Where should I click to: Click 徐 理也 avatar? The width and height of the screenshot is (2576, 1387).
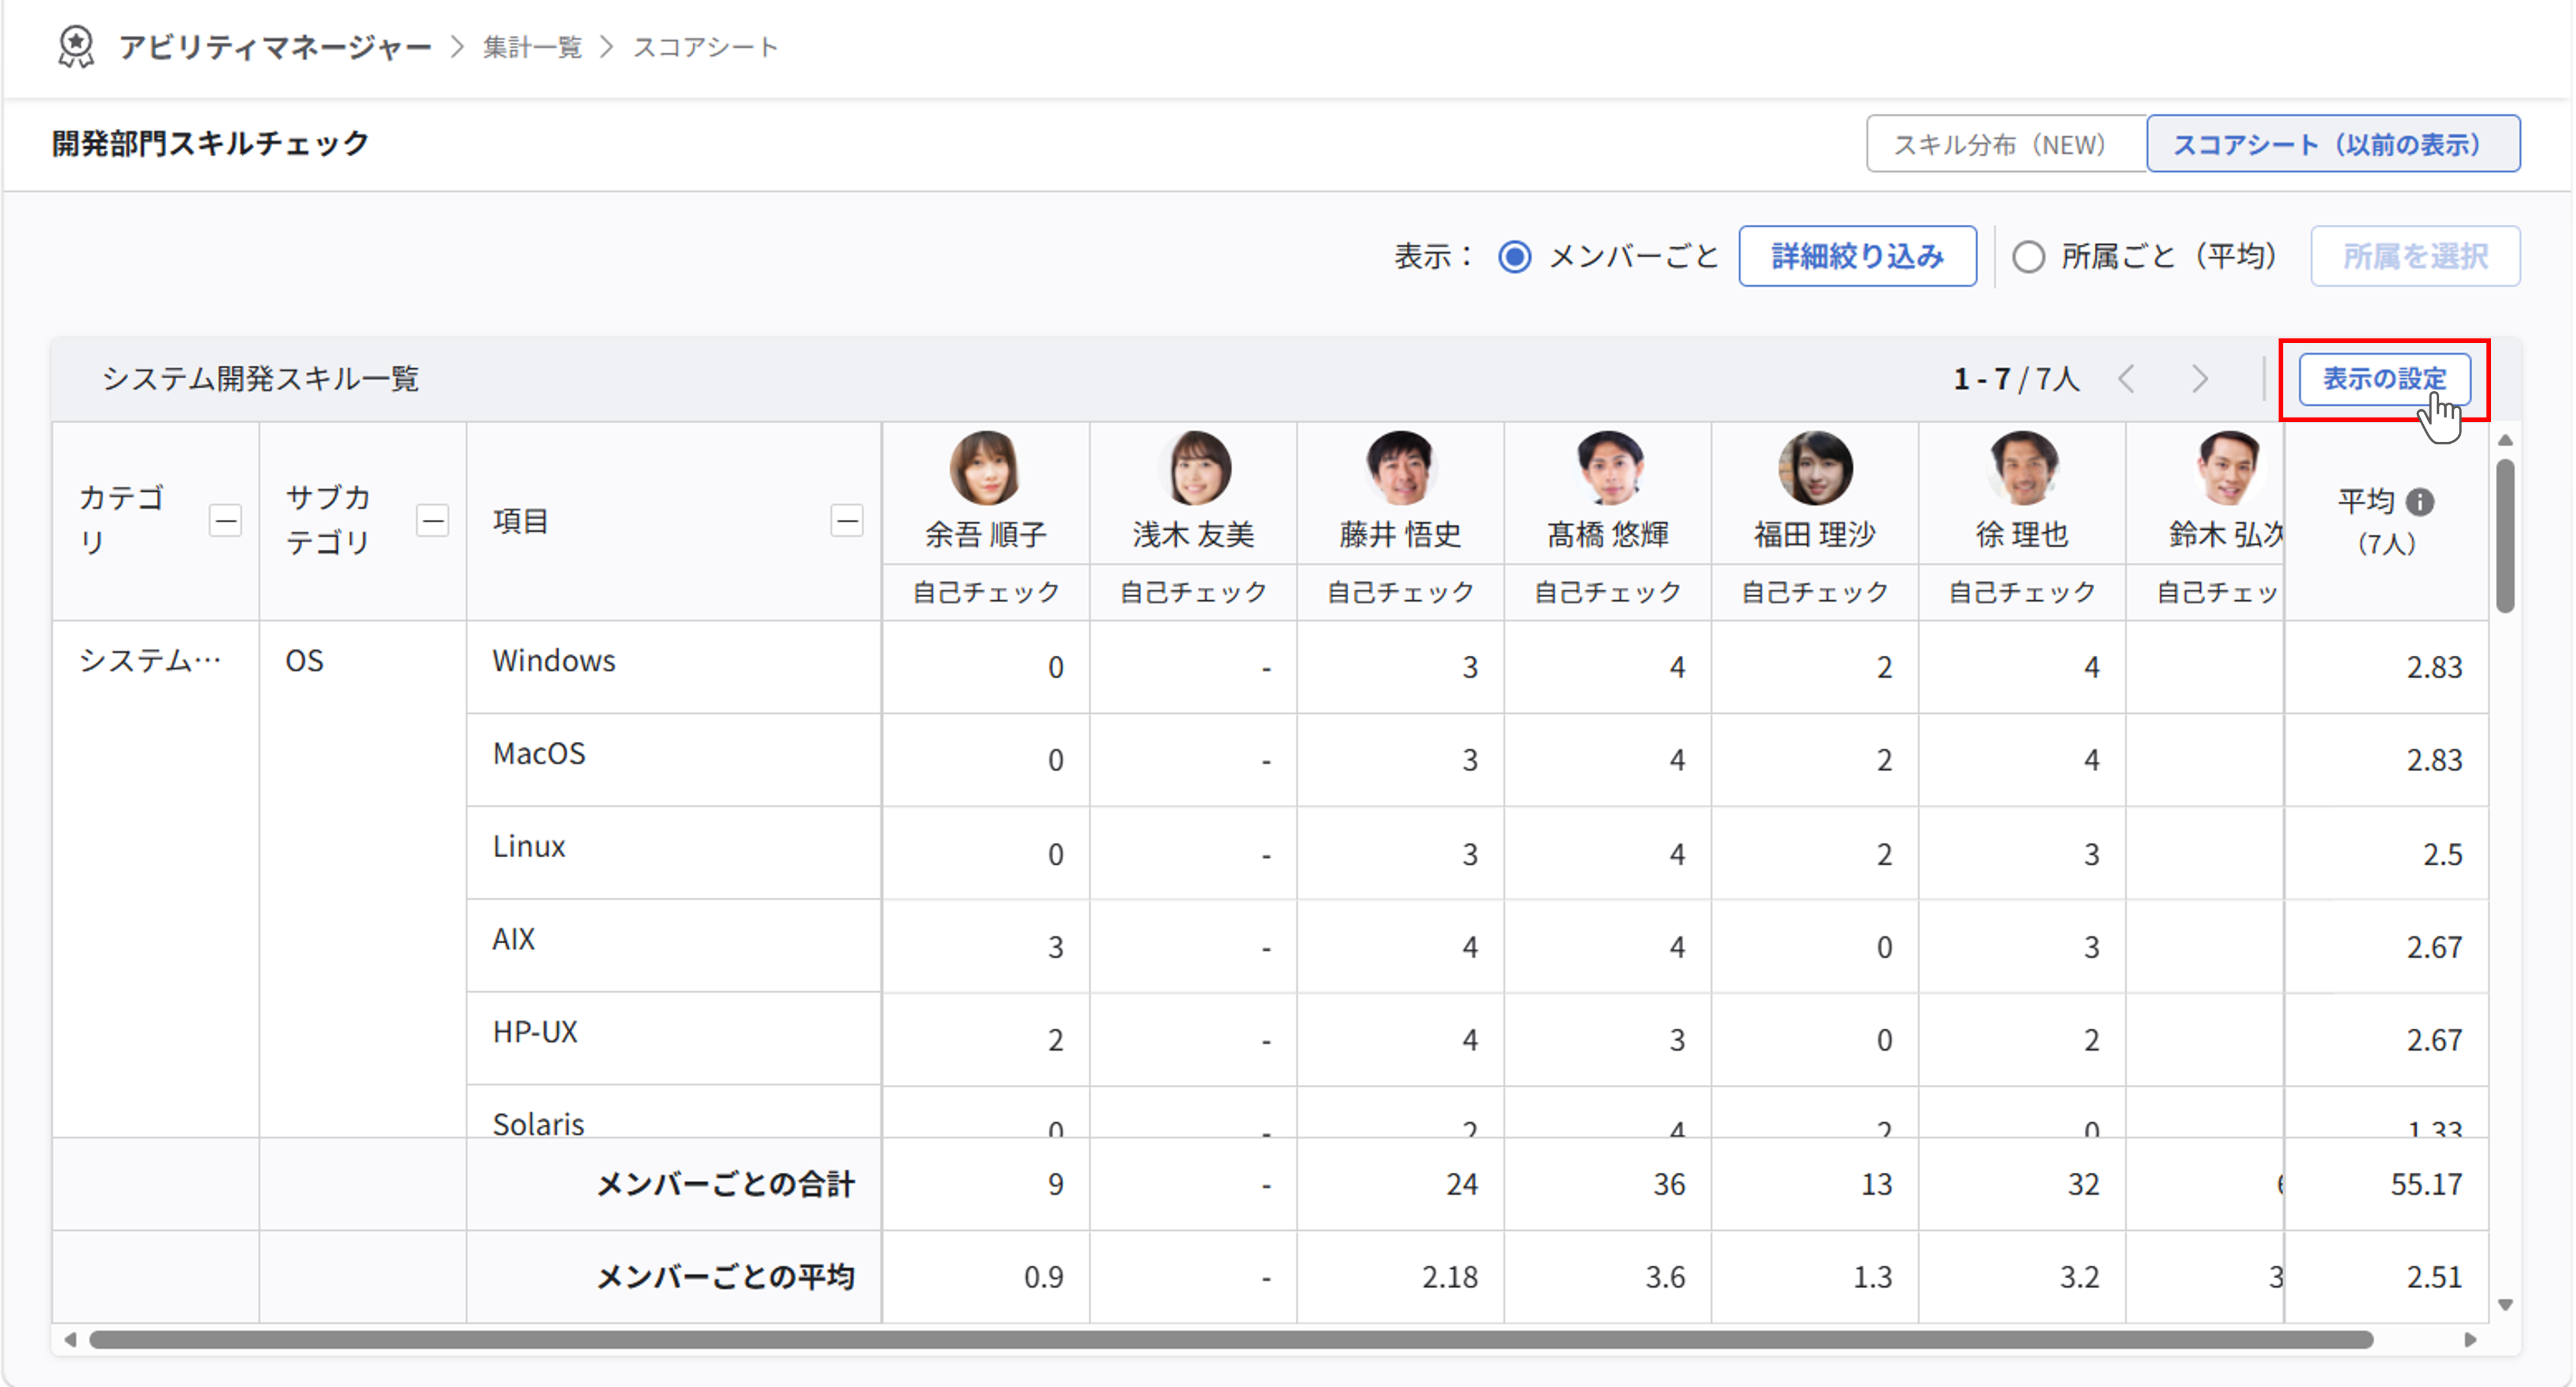click(x=2022, y=468)
